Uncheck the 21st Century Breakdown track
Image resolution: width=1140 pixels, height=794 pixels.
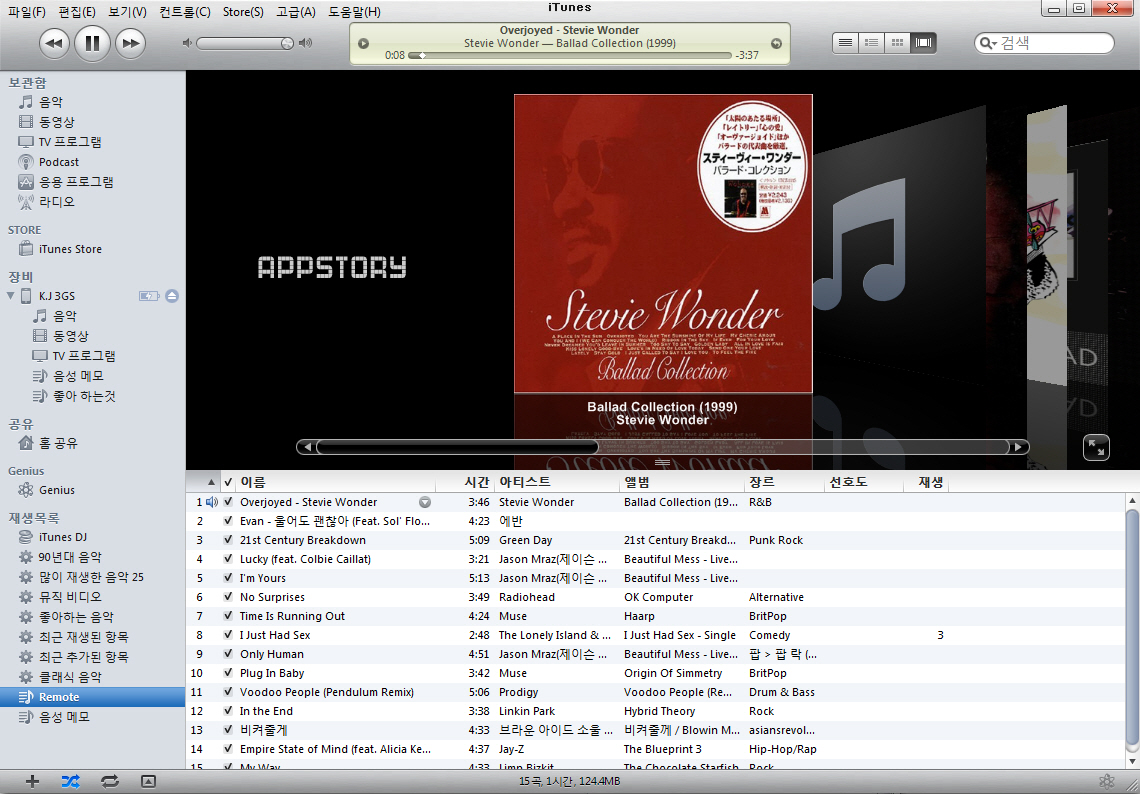pos(229,540)
